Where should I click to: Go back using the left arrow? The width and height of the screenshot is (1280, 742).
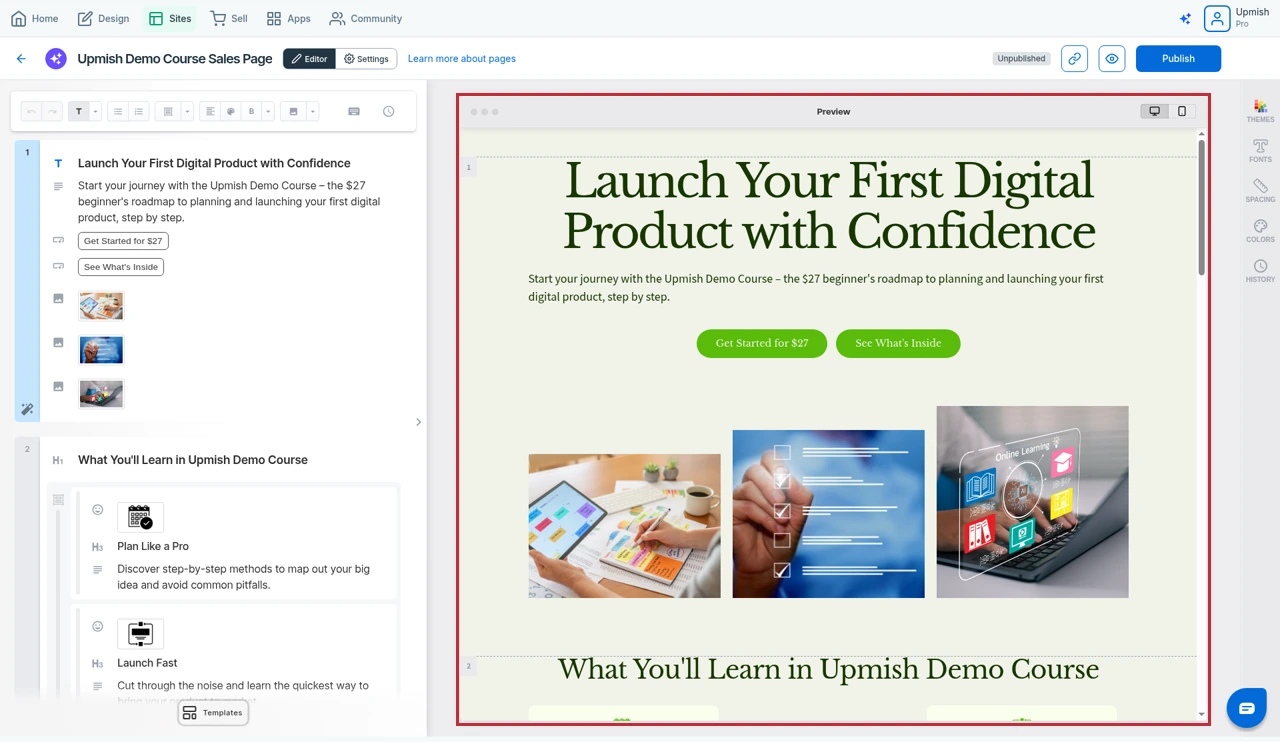tap(21, 59)
